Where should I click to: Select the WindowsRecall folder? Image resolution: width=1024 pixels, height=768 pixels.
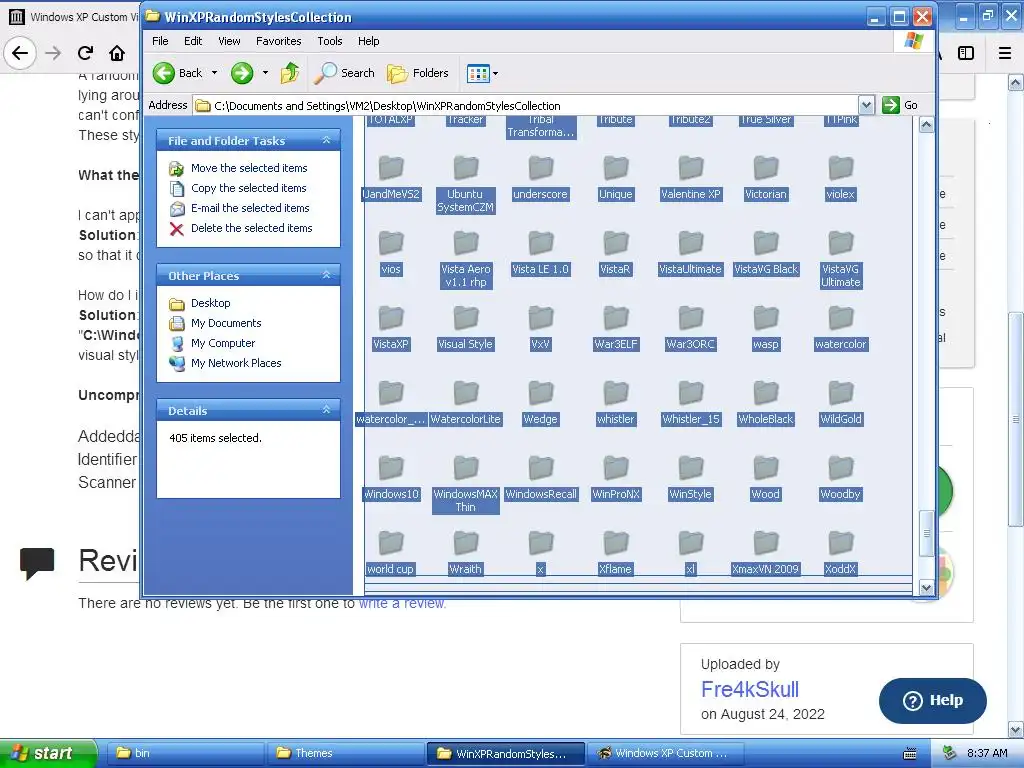click(541, 479)
